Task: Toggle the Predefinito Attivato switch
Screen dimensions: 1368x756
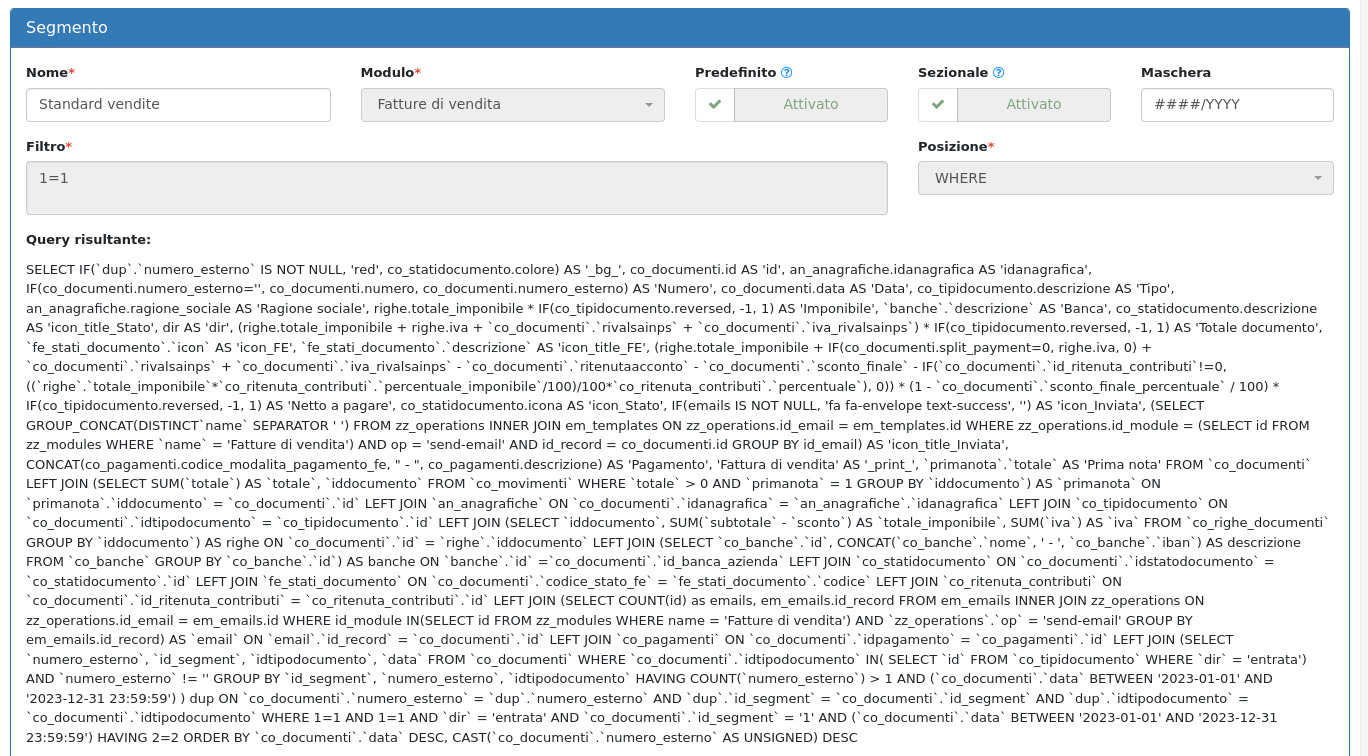Action: pos(810,105)
